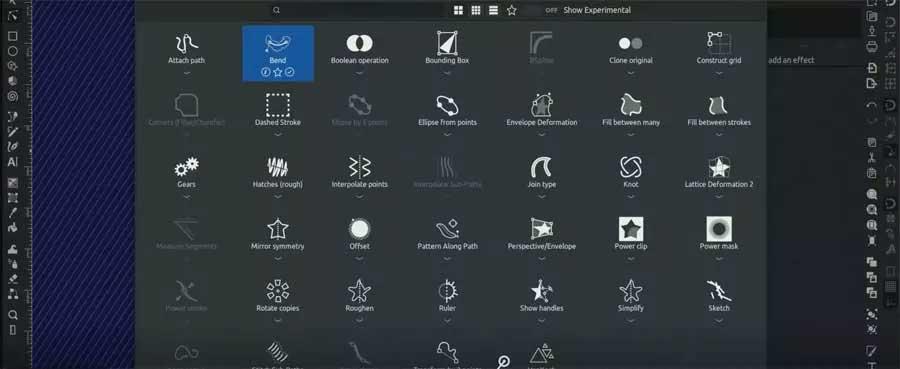900x369 pixels.
Task: Click the Cut scissors icon in right toolbar
Action: (872, 158)
